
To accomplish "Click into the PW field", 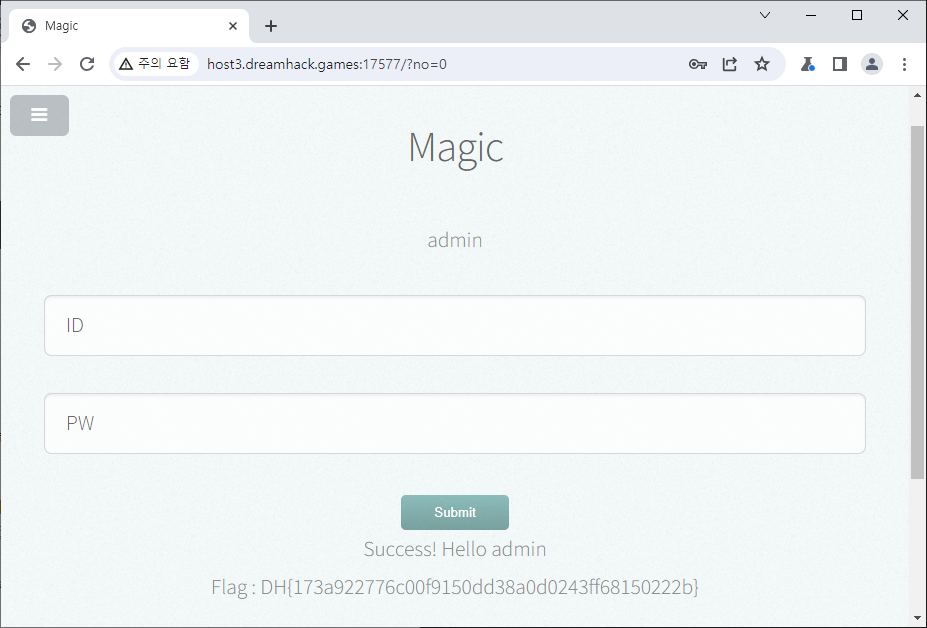I will (x=454, y=423).
